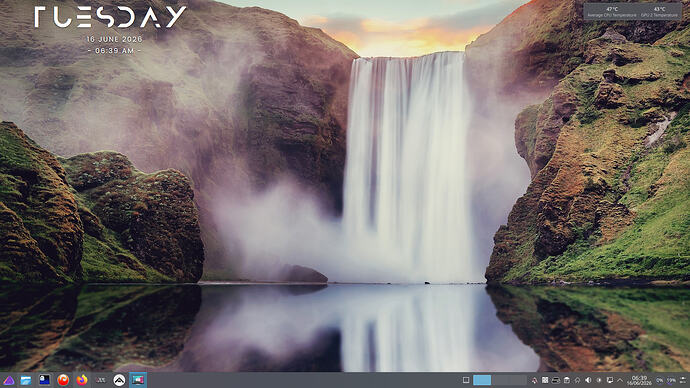The height and width of the screenshot is (388, 690).
Task: Select the highlighted active window in taskbar
Action: 138,380
